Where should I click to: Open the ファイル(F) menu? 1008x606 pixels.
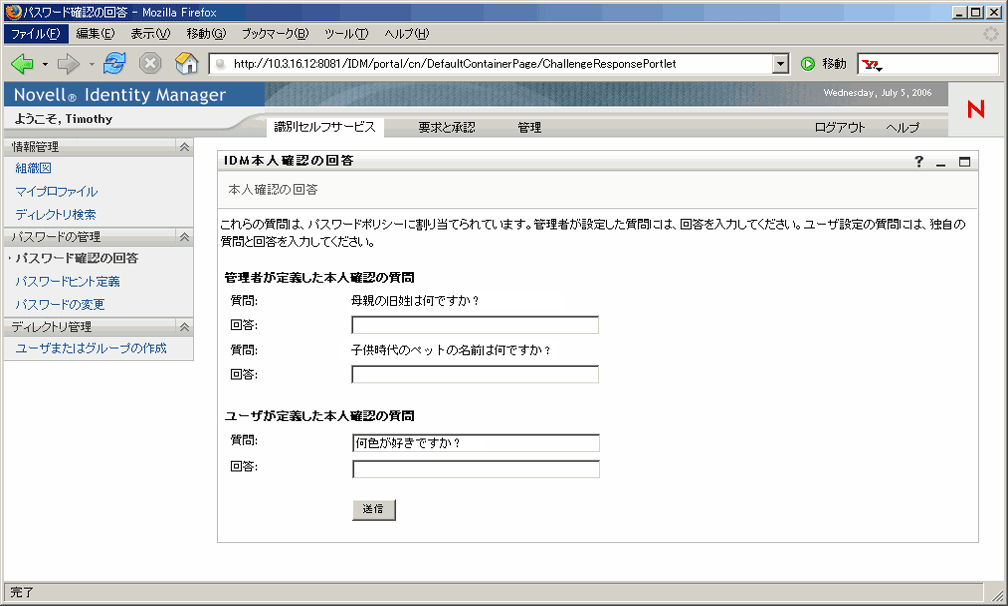tap(35, 33)
